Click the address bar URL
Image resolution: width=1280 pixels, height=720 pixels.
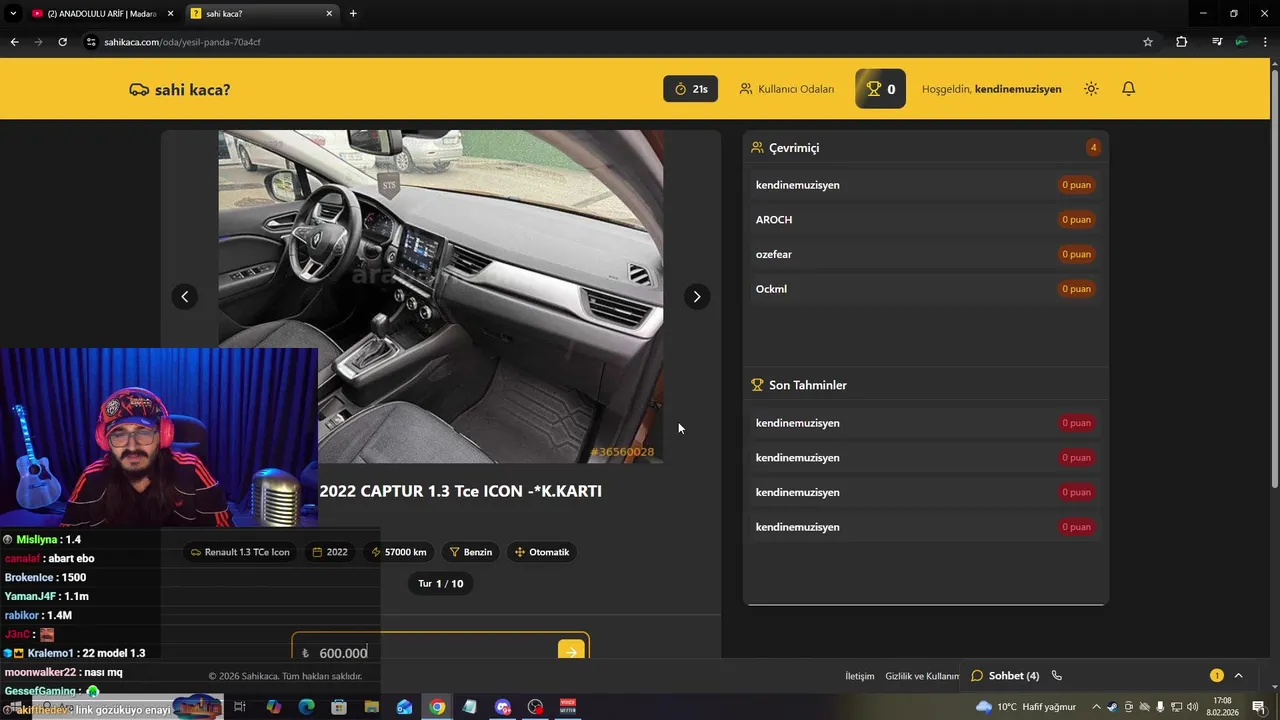(183, 42)
